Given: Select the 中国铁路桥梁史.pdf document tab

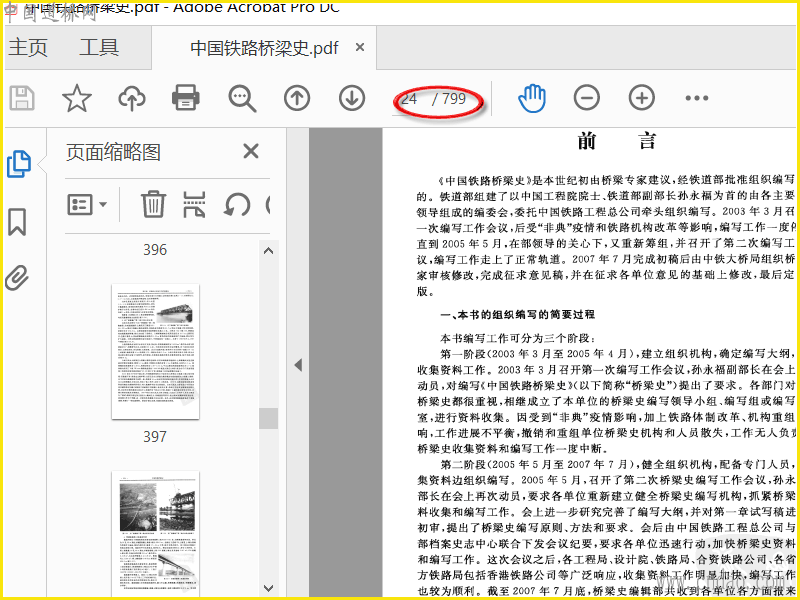Looking at the screenshot, I should click(264, 48).
